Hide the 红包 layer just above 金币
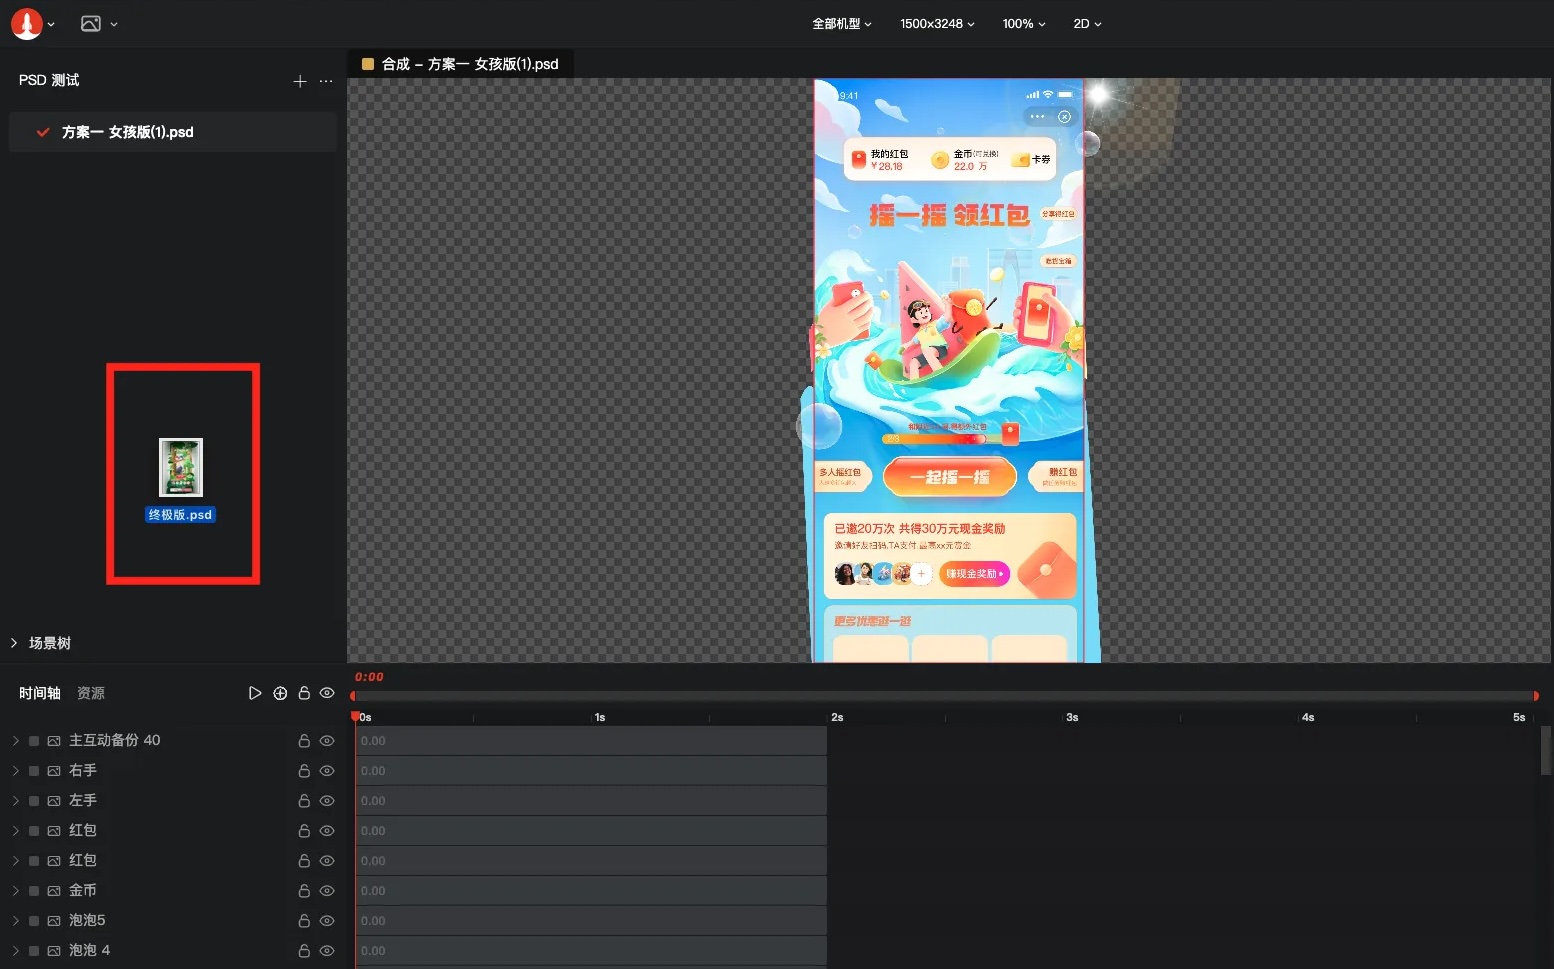The image size is (1554, 969). (x=327, y=861)
